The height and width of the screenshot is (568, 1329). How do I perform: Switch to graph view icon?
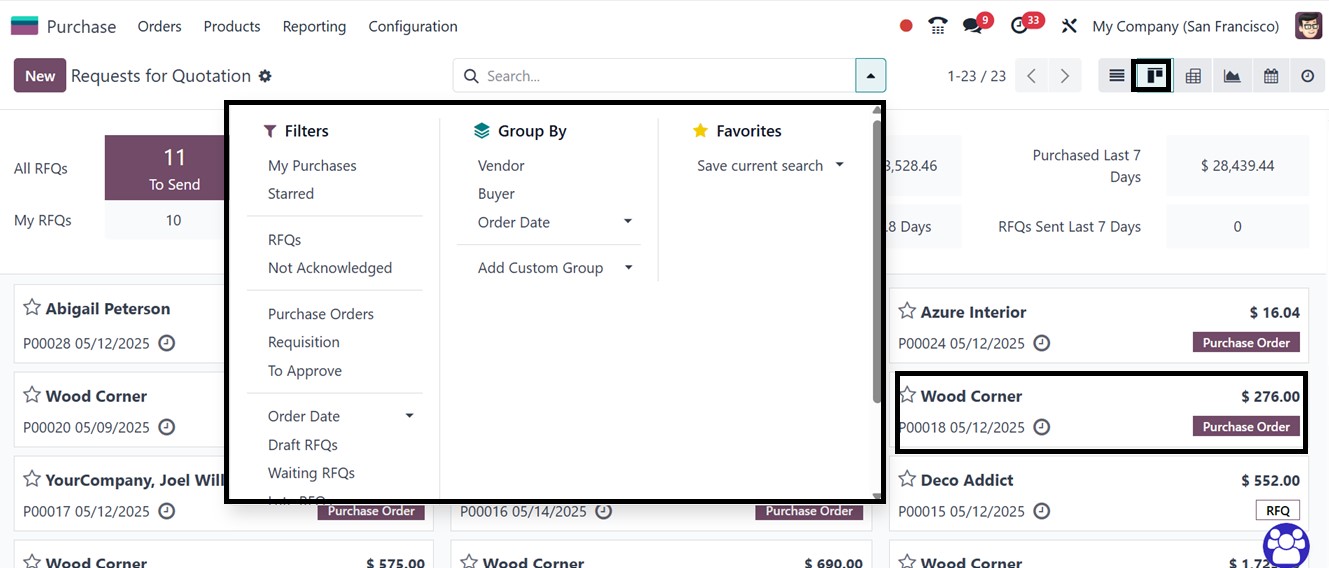1232,76
